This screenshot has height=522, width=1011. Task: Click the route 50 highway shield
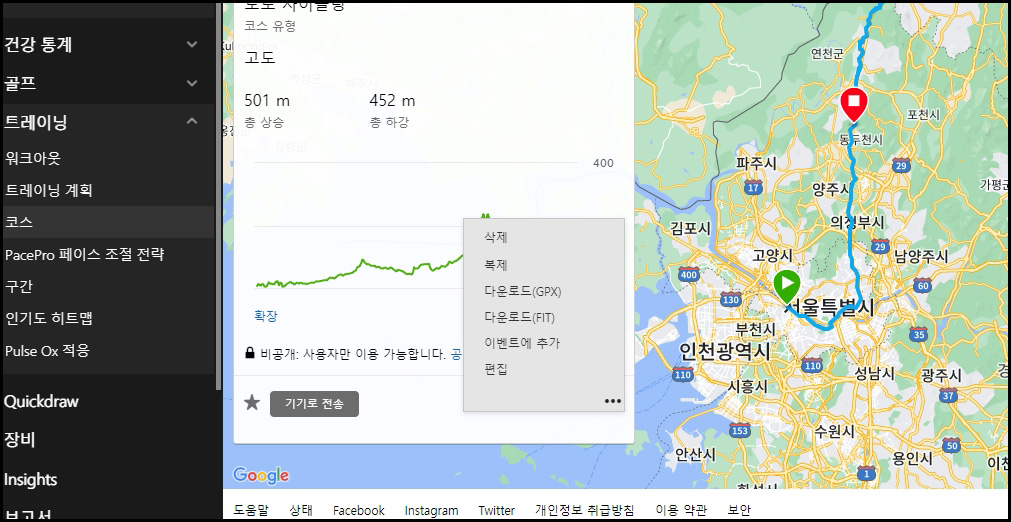coord(954,444)
